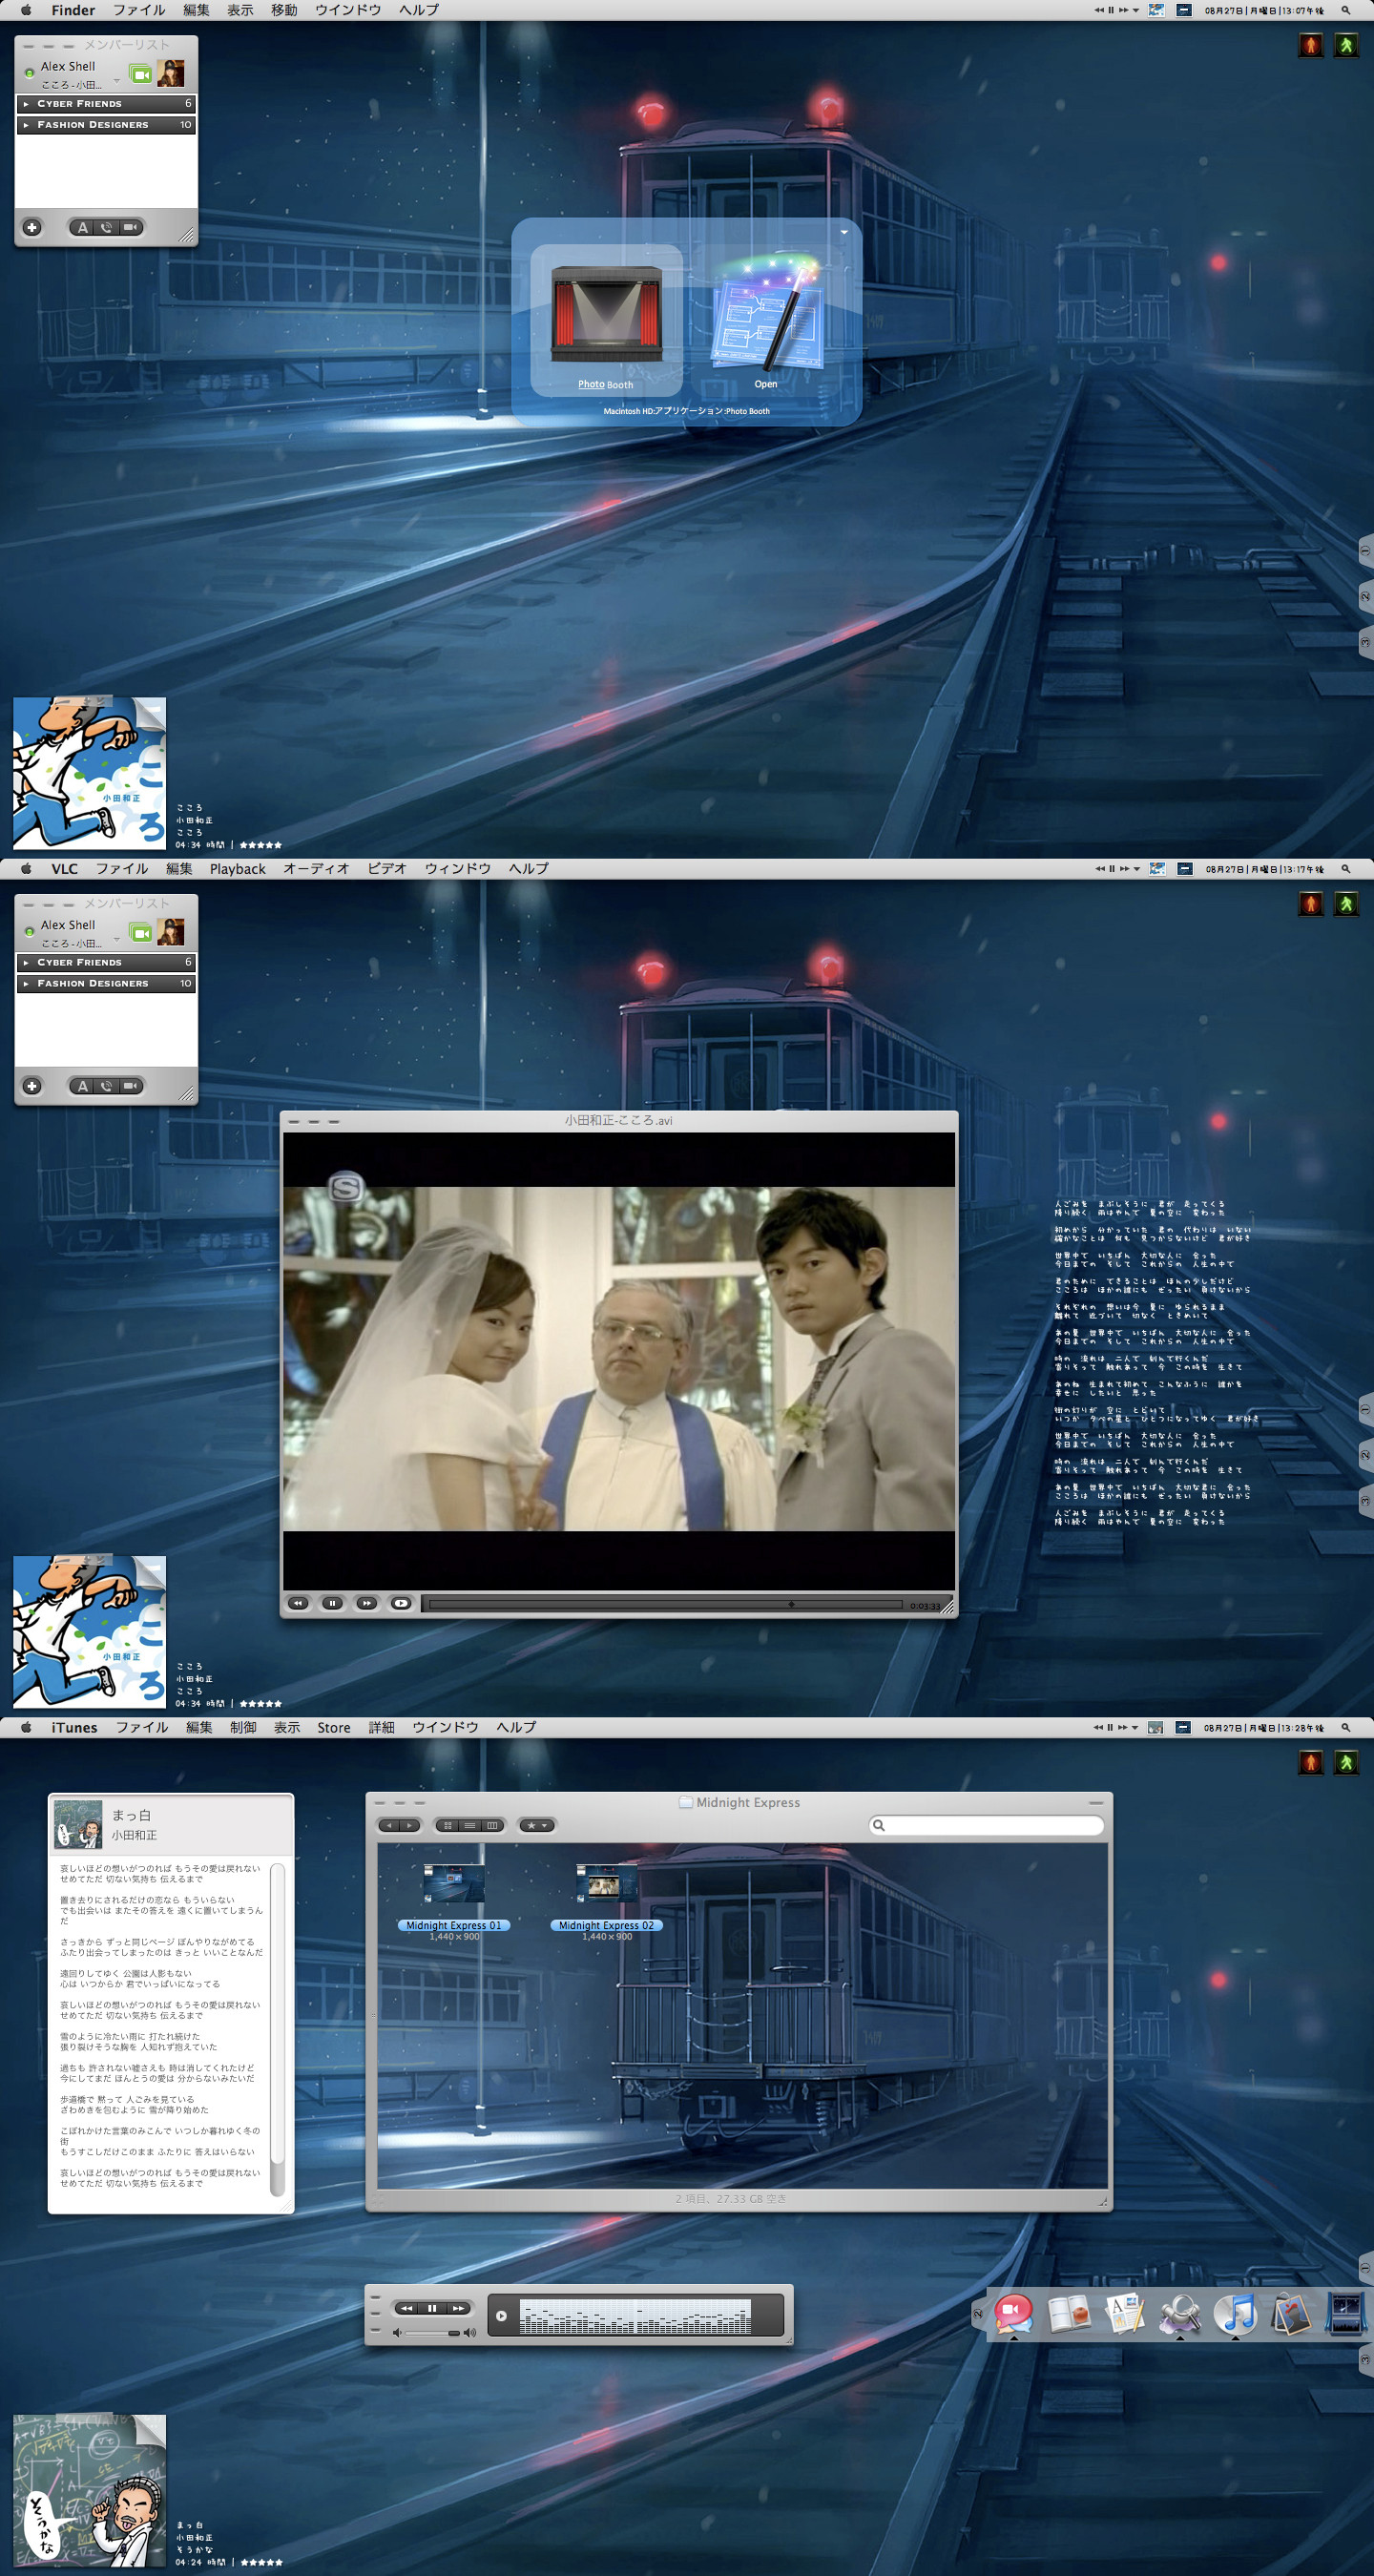Click the Photo Booth label in the launcher

pos(606,384)
